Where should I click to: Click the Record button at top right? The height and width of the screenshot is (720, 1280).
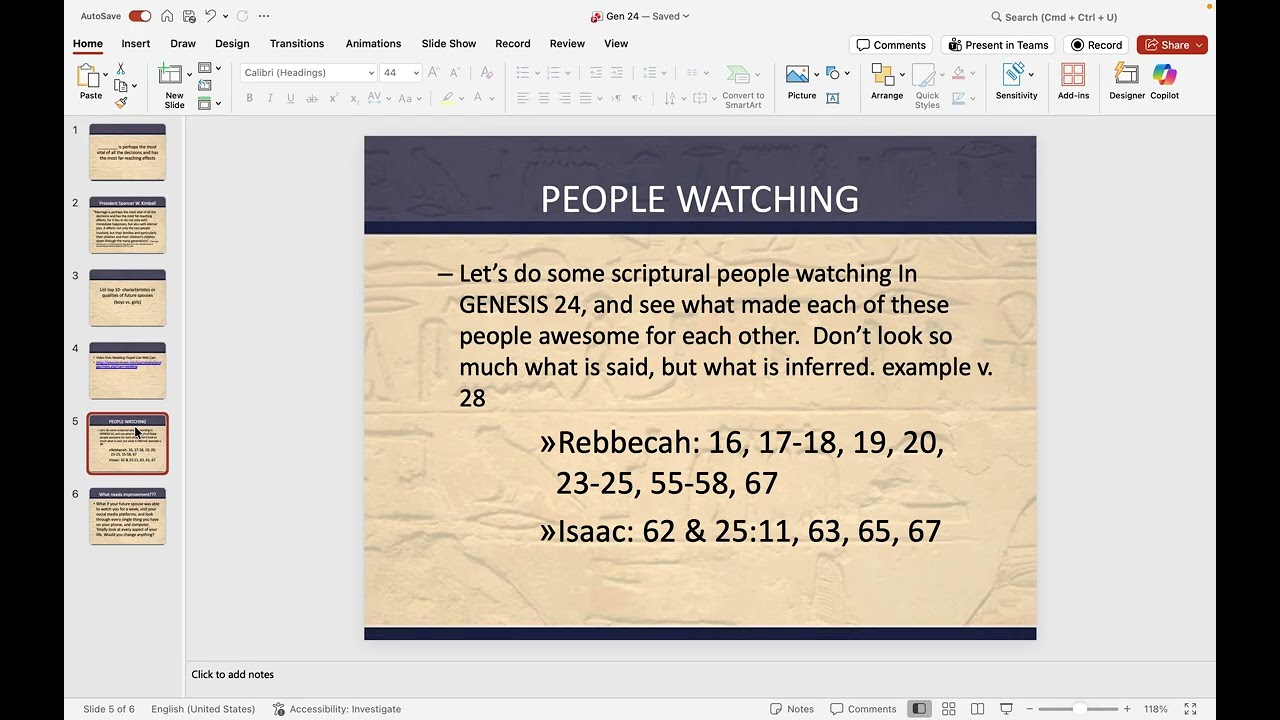pos(1096,45)
